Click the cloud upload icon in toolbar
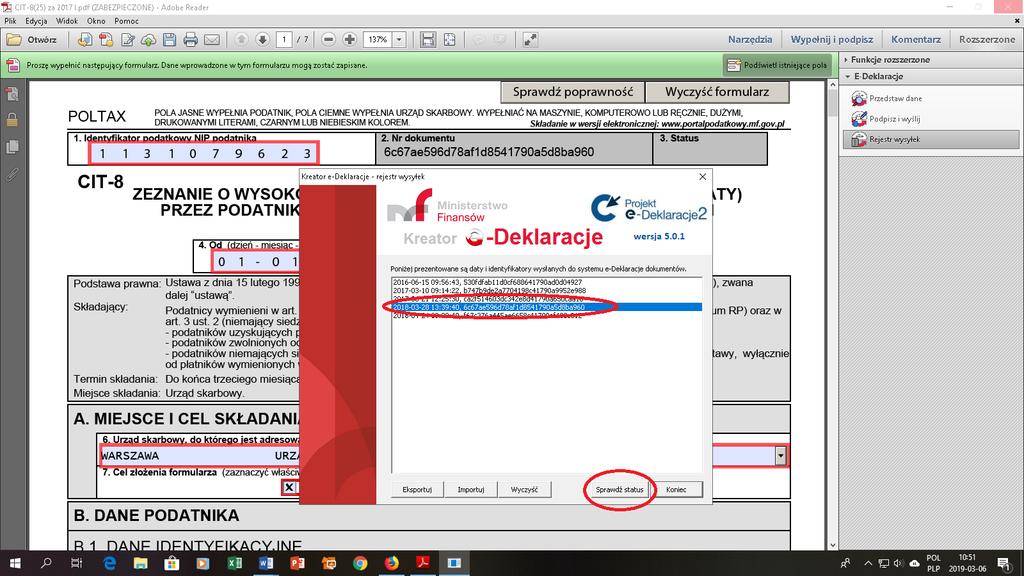The height and width of the screenshot is (576, 1024). coord(148,40)
